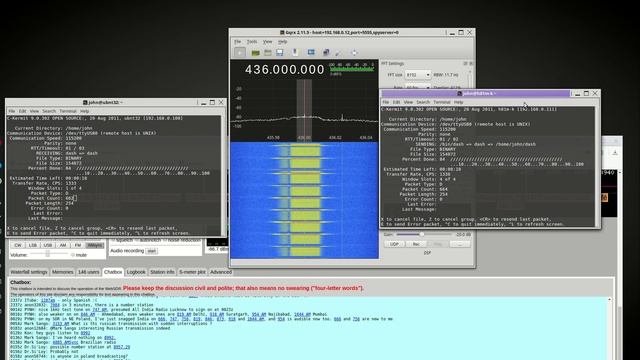The height and width of the screenshot is (360, 640).
Task: Start DSP with the Gqrx power button
Action: [x=240, y=52]
